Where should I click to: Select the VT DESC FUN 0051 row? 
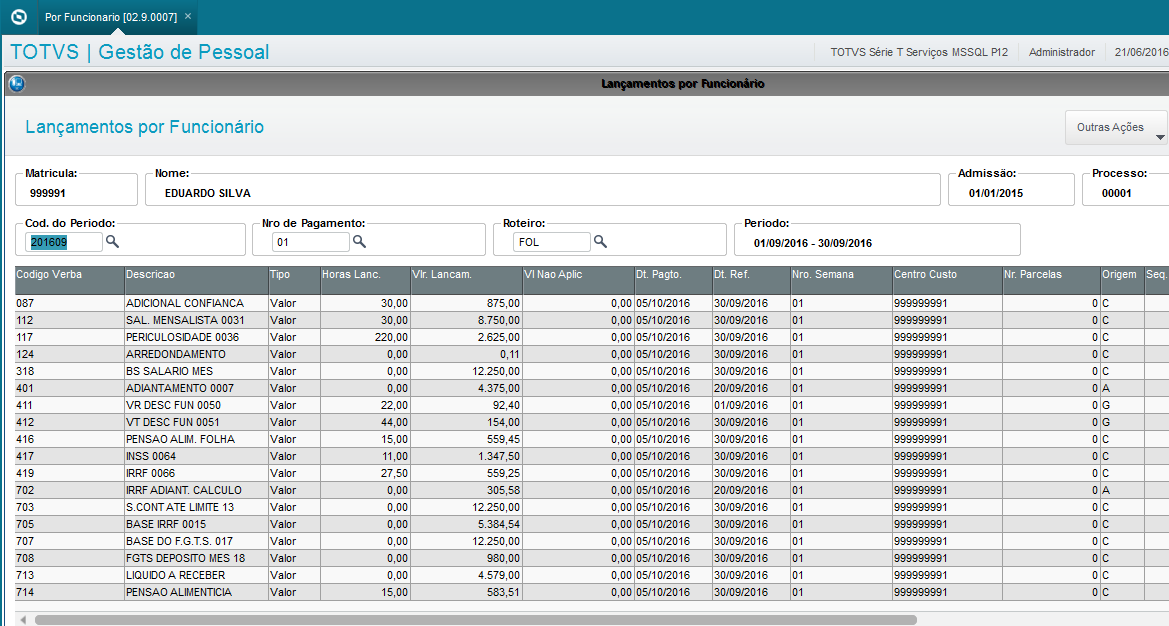coord(592,423)
